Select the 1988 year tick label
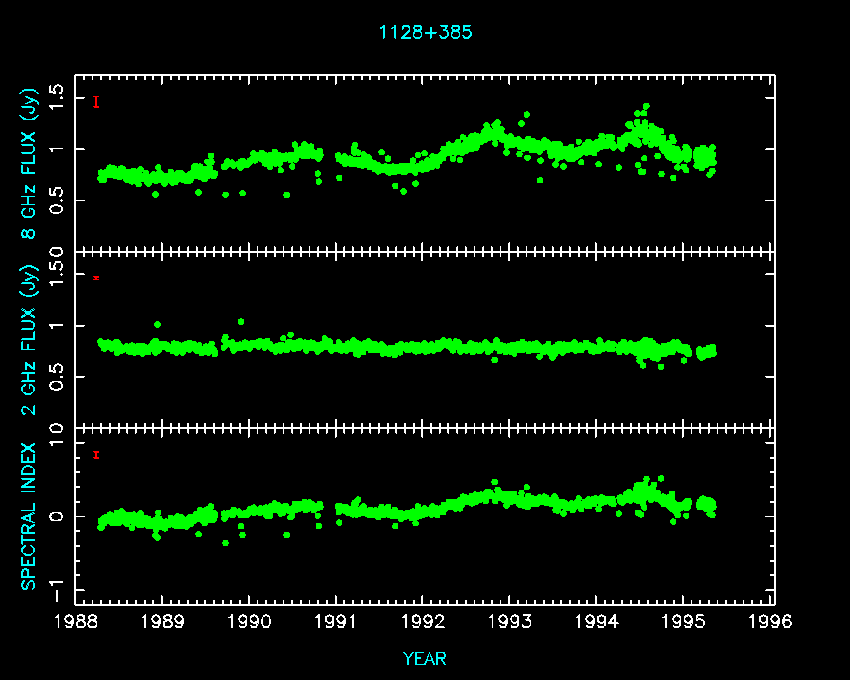 coord(76,622)
